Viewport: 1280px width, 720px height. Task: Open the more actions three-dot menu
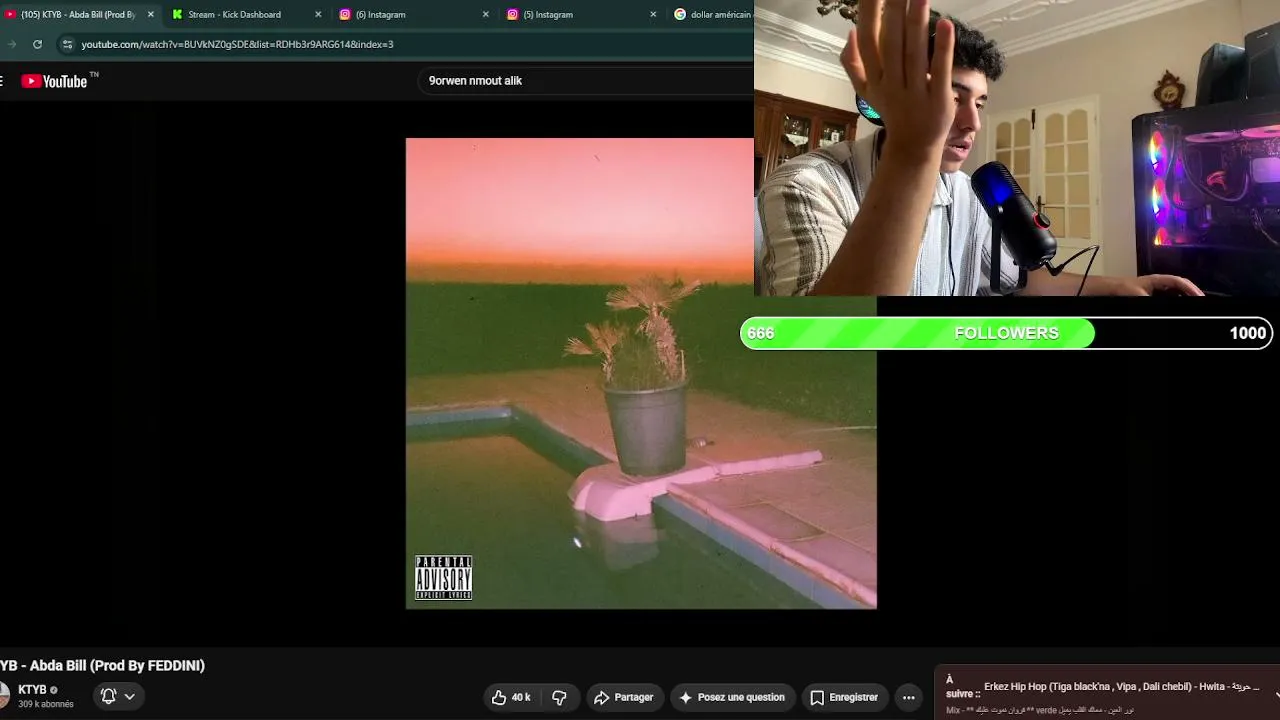pyautogui.click(x=909, y=697)
